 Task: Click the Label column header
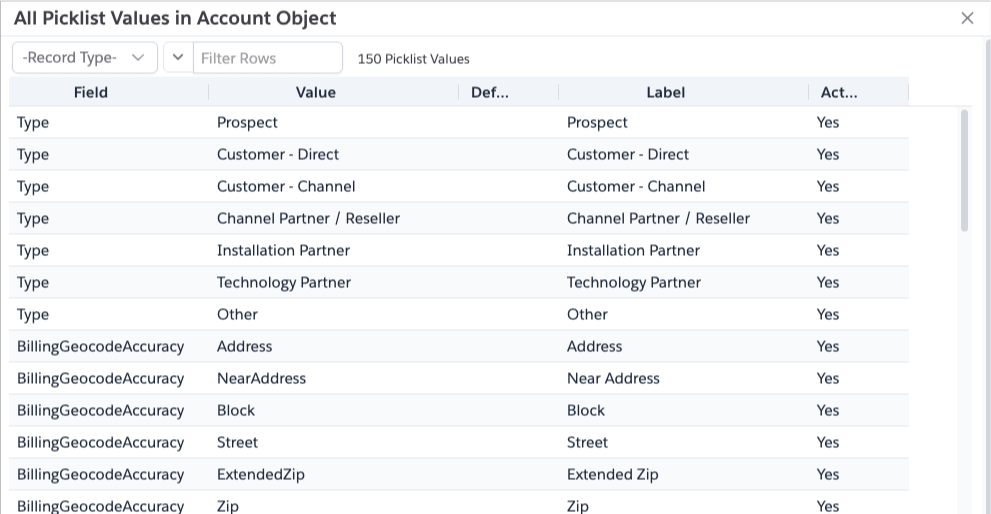666,92
